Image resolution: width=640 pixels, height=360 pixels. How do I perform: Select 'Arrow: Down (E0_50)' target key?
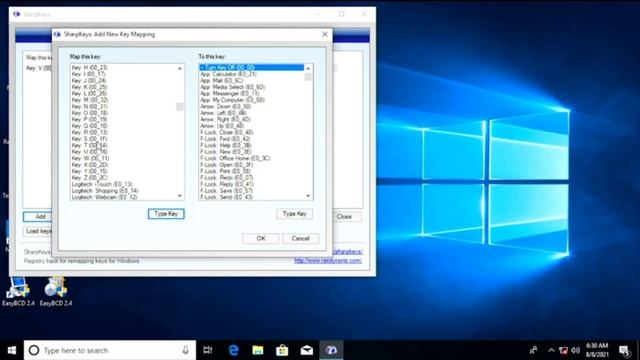(x=225, y=107)
